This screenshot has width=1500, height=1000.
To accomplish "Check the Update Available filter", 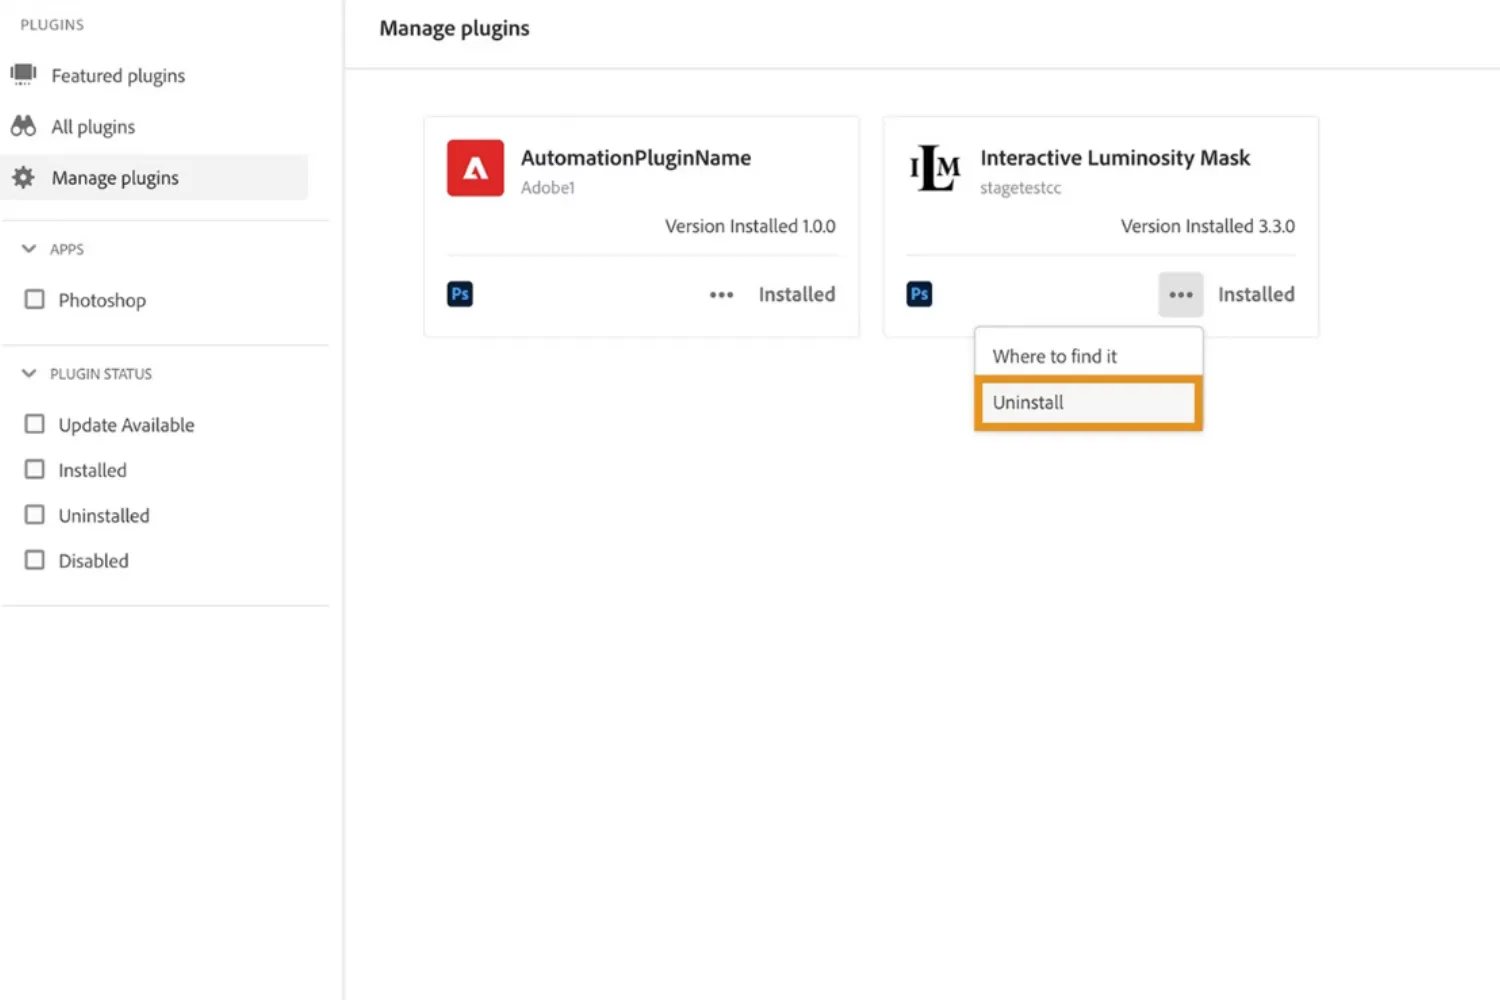I will click(35, 424).
